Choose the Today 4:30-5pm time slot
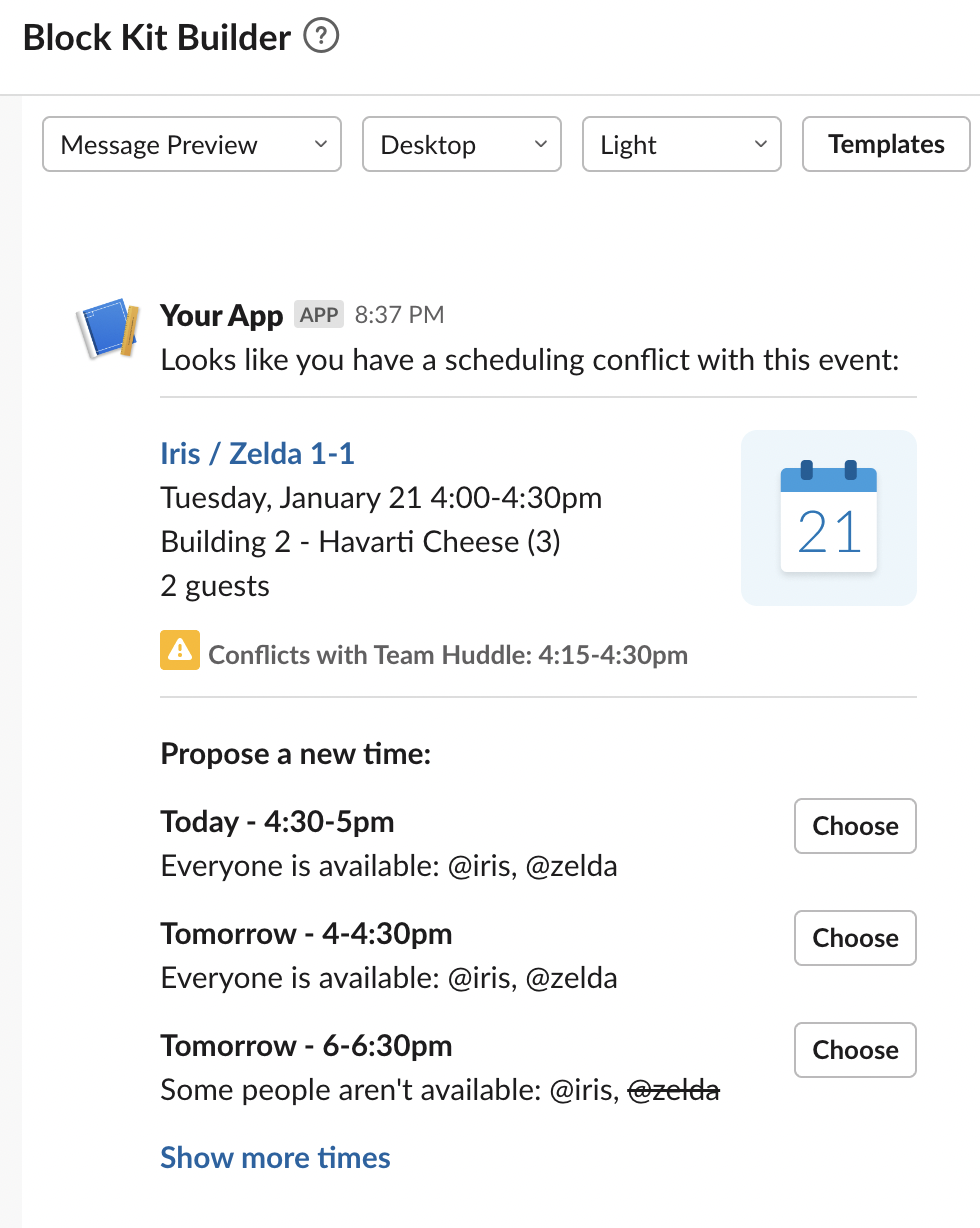This screenshot has width=980, height=1228. (x=855, y=826)
